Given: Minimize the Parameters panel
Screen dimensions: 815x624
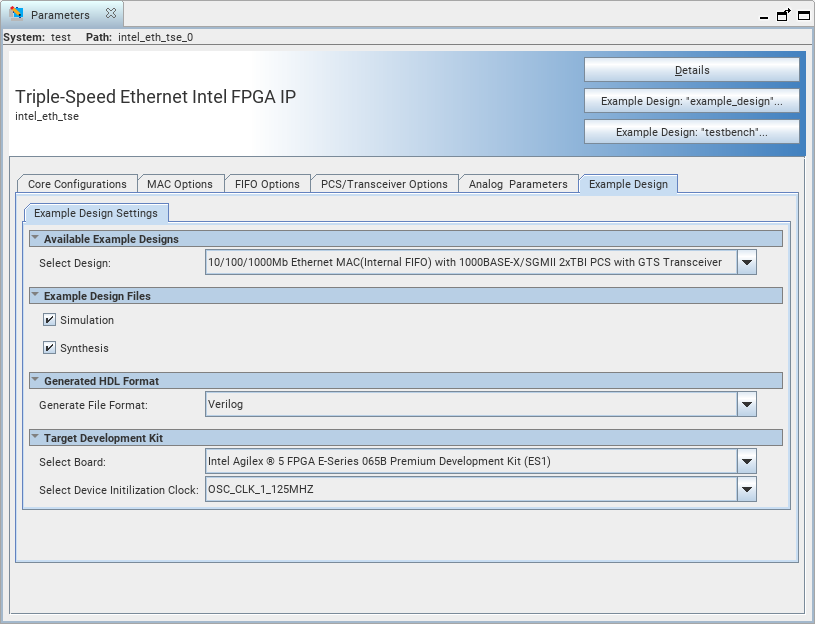Looking at the screenshot, I should point(764,17).
